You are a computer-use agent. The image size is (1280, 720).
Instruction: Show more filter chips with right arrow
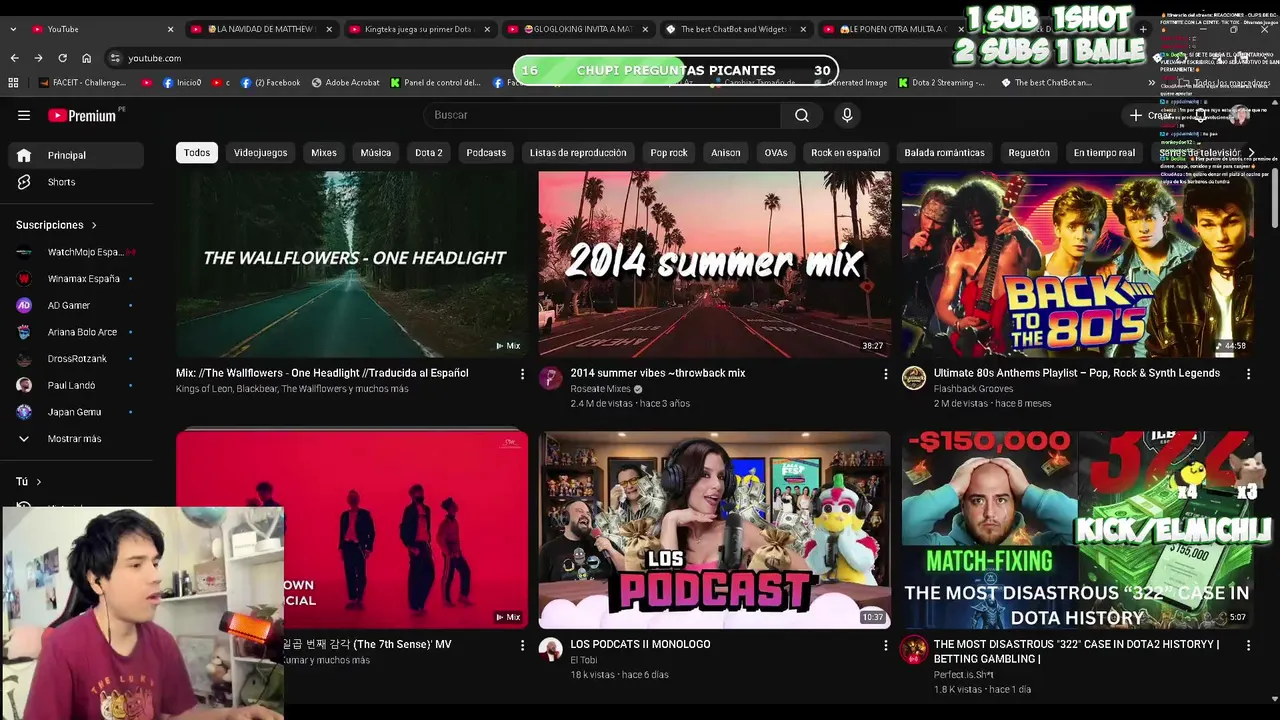pos(1250,153)
